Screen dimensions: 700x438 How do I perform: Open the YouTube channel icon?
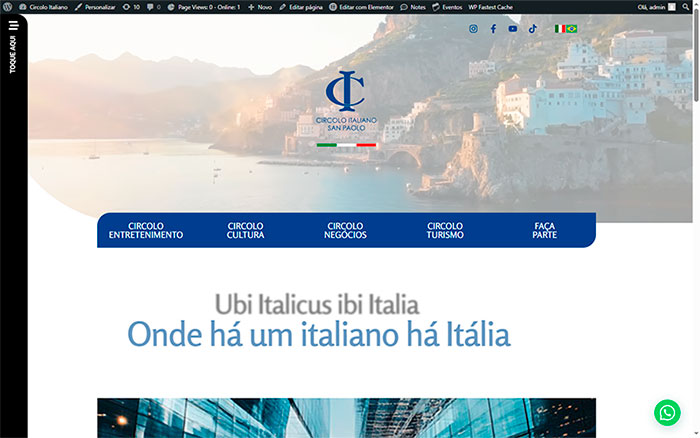[x=513, y=29]
